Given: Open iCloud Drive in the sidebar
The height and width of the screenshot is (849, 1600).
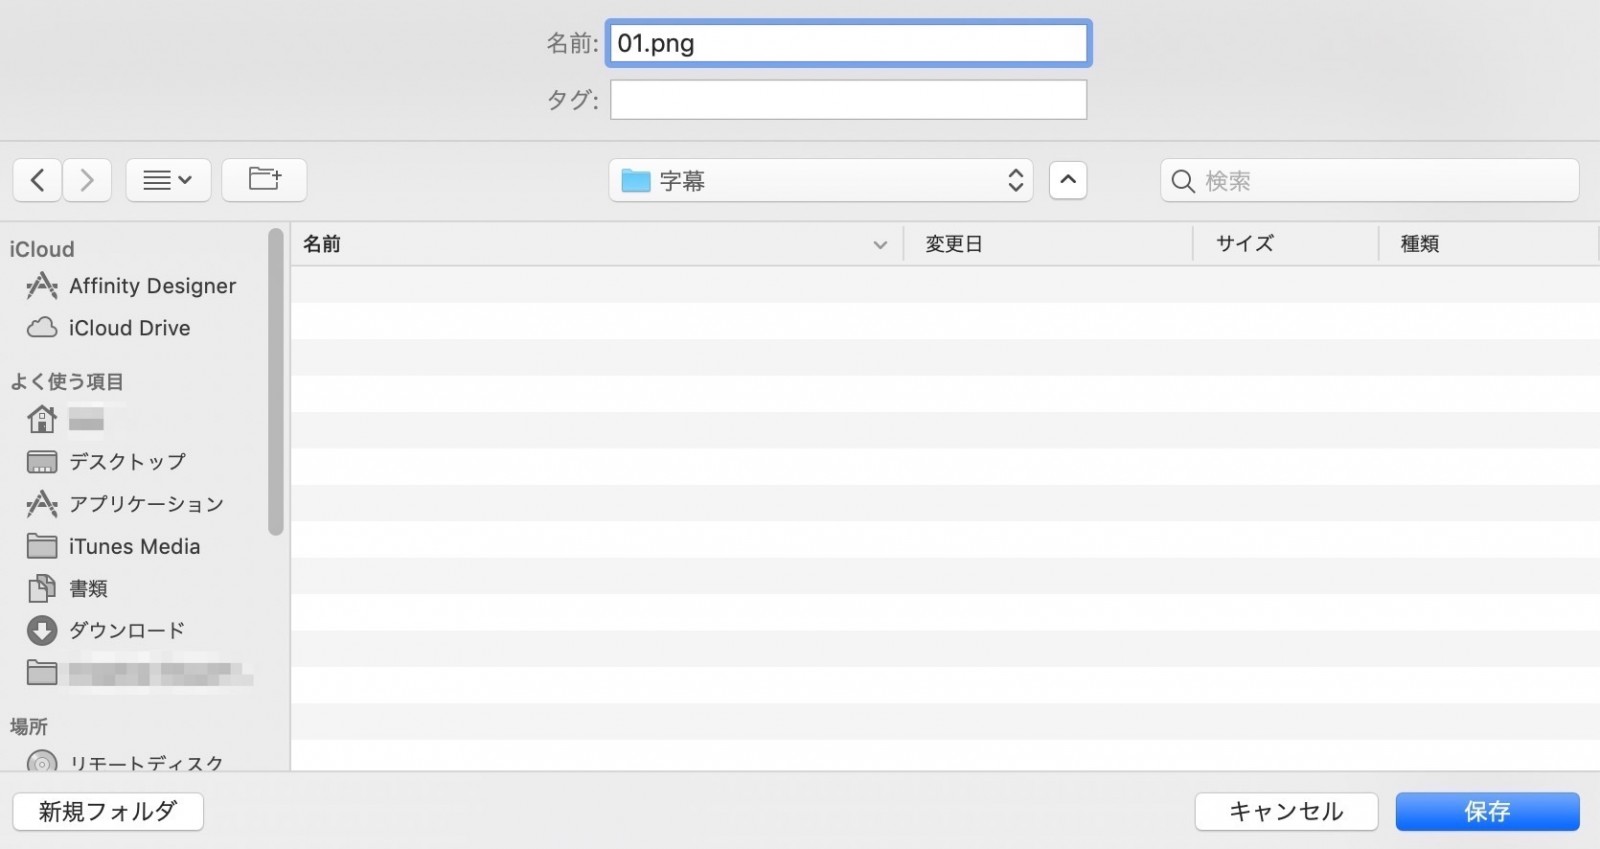Looking at the screenshot, I should coord(109,328).
